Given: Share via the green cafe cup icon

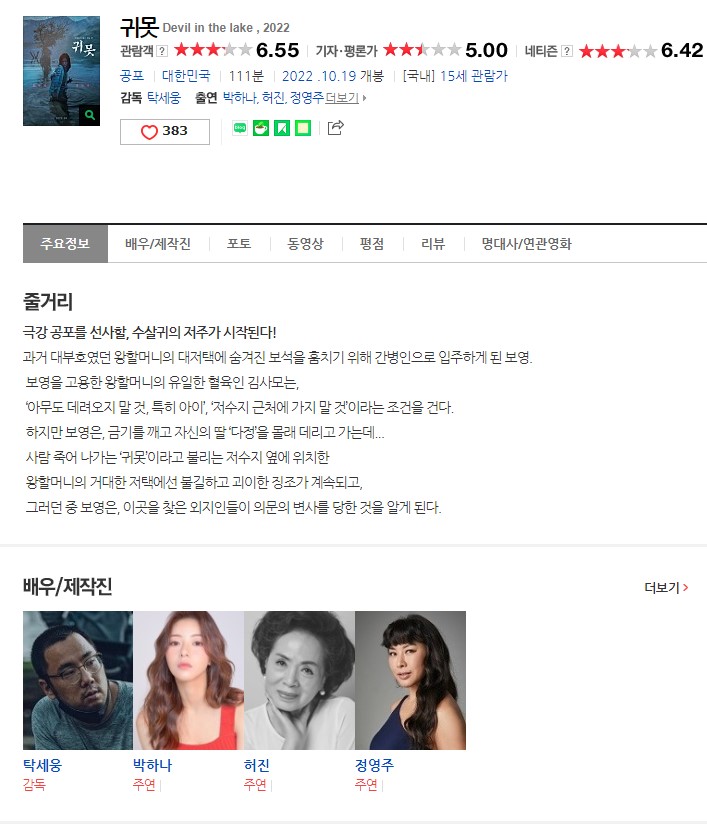Looking at the screenshot, I should (x=261, y=128).
